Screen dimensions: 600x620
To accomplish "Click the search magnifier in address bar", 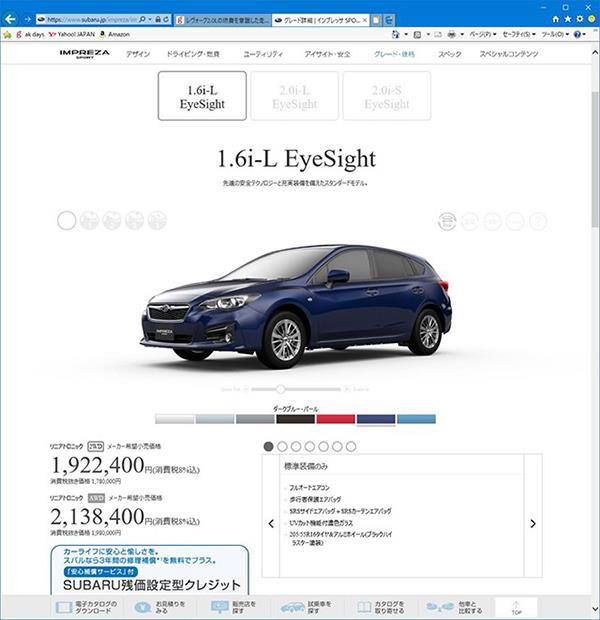I will (x=142, y=19).
